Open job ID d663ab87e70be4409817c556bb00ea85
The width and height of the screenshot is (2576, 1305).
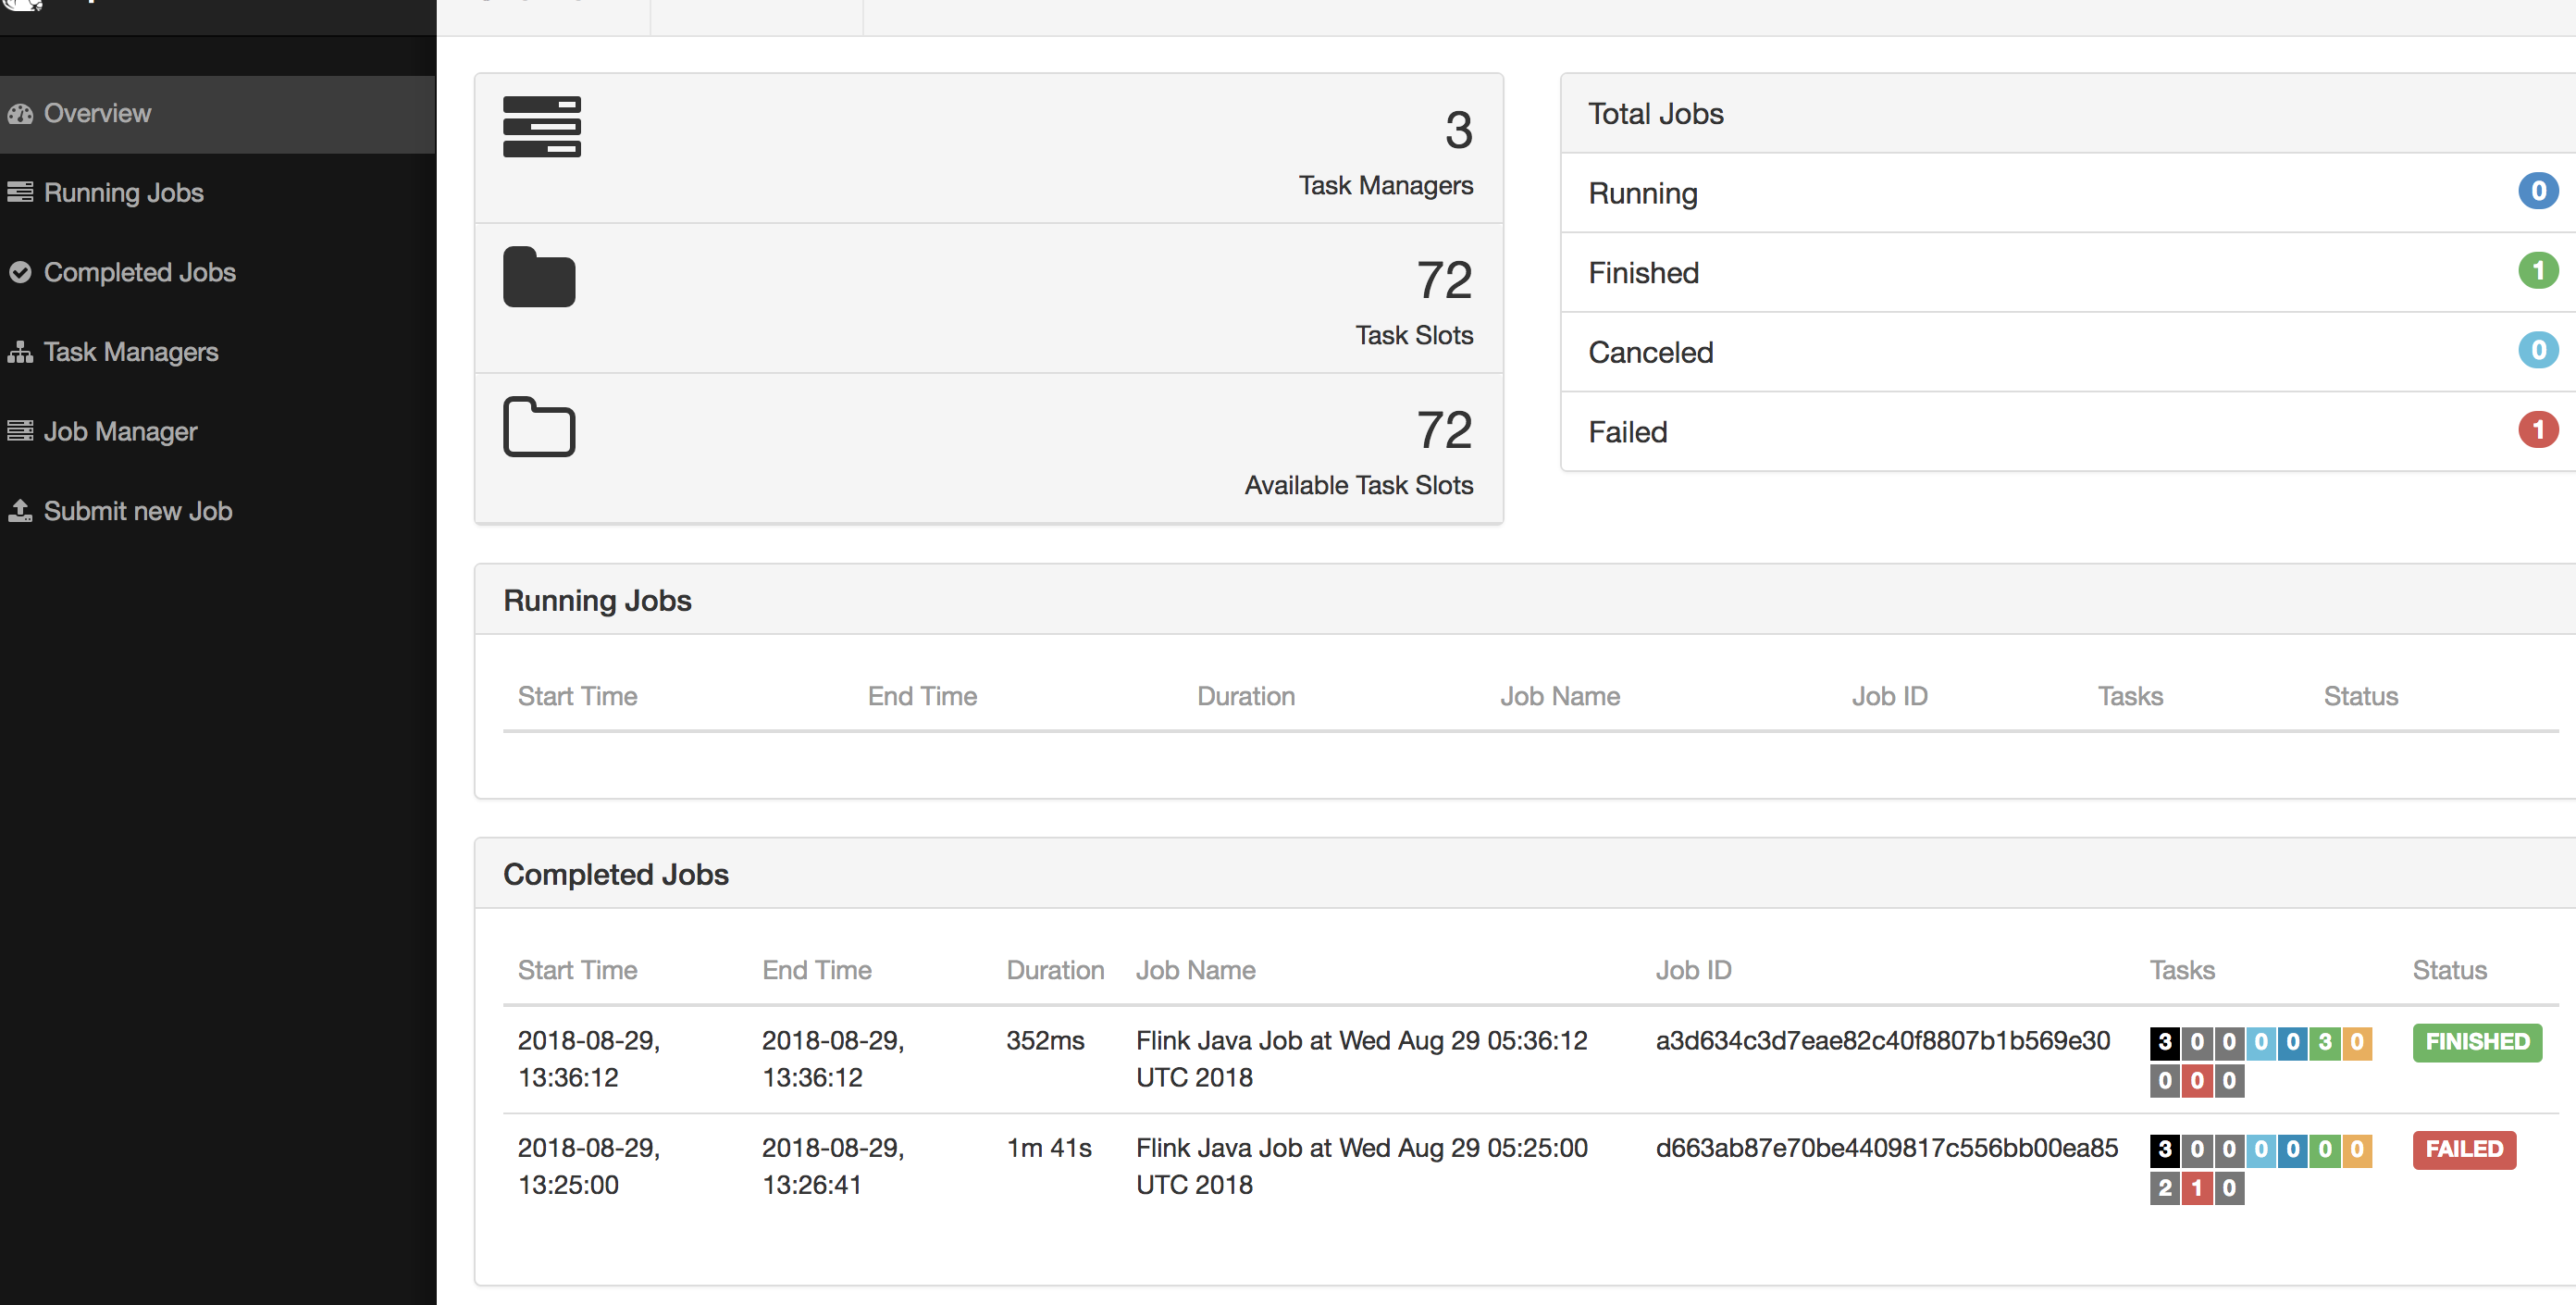click(x=1886, y=1148)
